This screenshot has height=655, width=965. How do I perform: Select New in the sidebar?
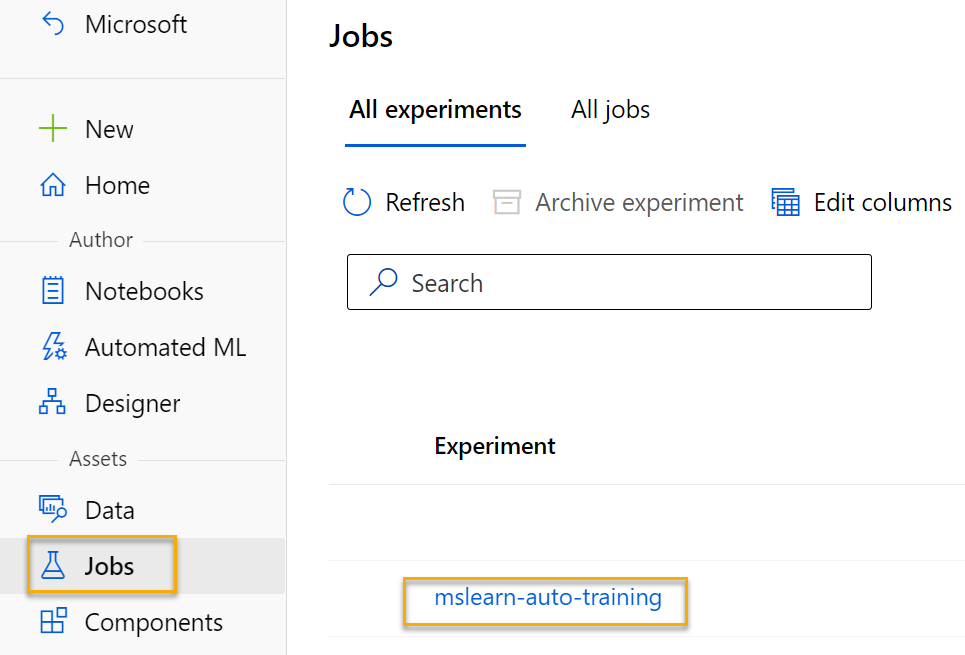point(109,129)
